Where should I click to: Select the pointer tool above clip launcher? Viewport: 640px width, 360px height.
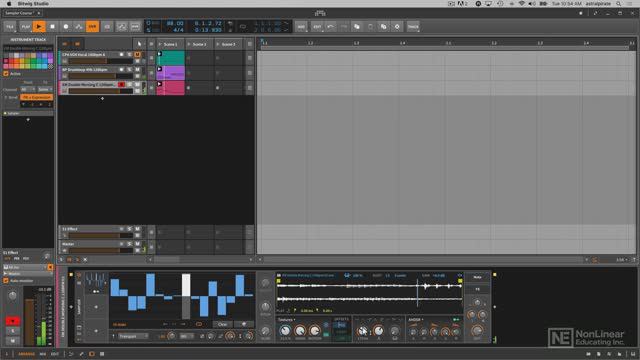[139, 44]
